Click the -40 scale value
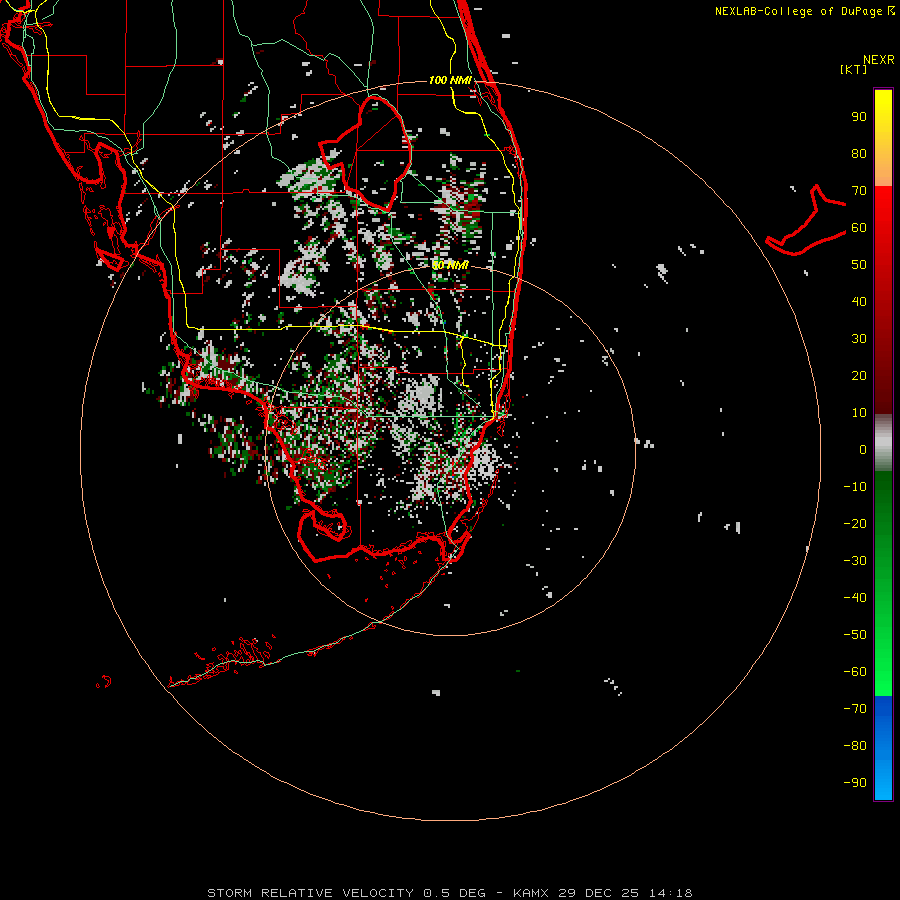Viewport: 900px width, 900px height. coord(855,598)
